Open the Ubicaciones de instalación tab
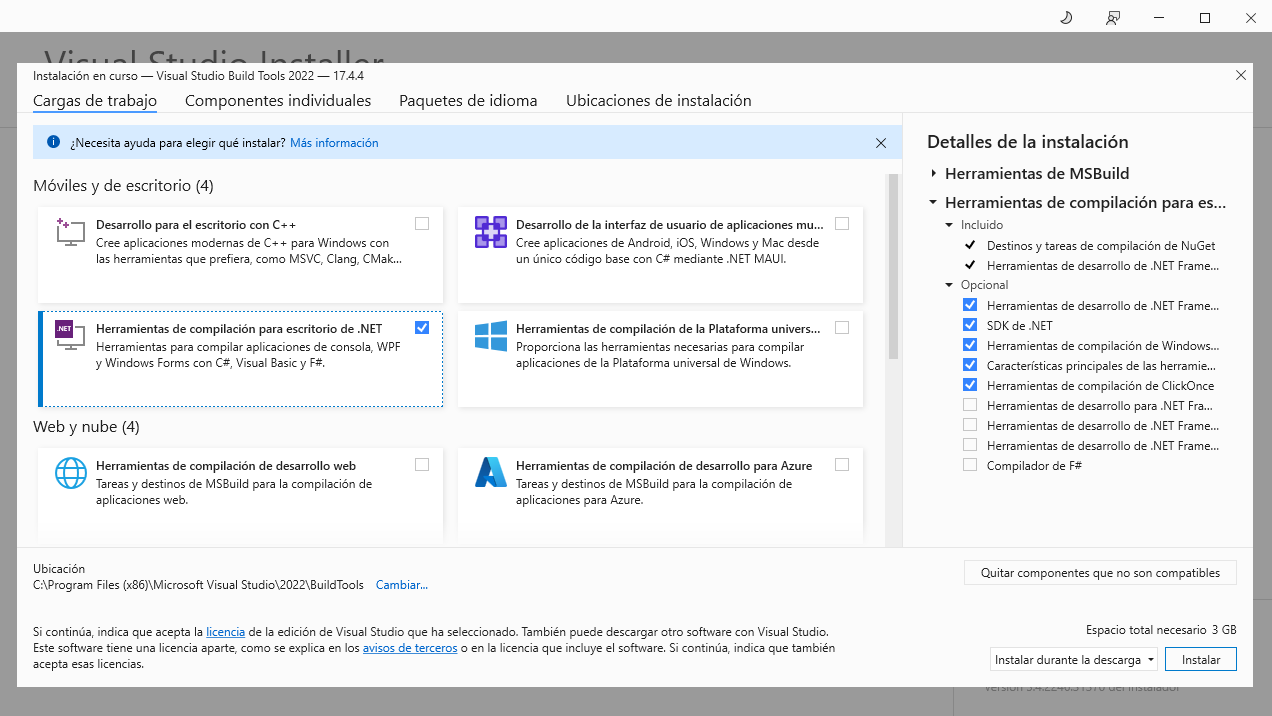Viewport: 1272px width, 716px height. click(659, 101)
